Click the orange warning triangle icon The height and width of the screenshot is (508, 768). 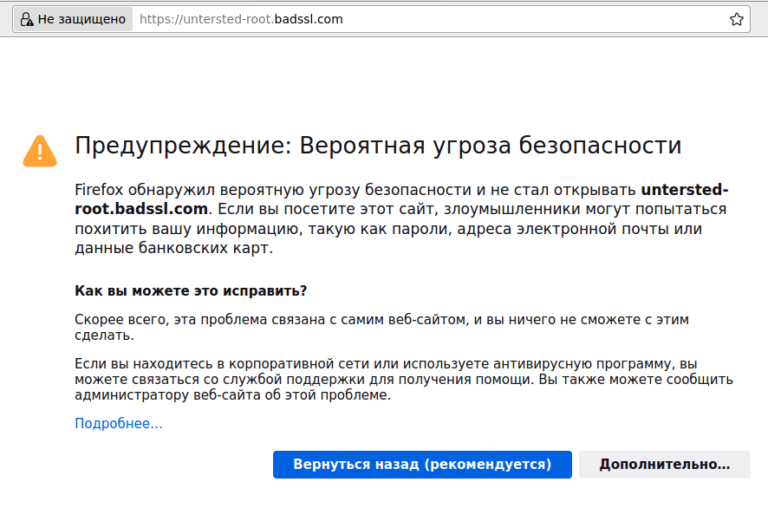tap(40, 150)
